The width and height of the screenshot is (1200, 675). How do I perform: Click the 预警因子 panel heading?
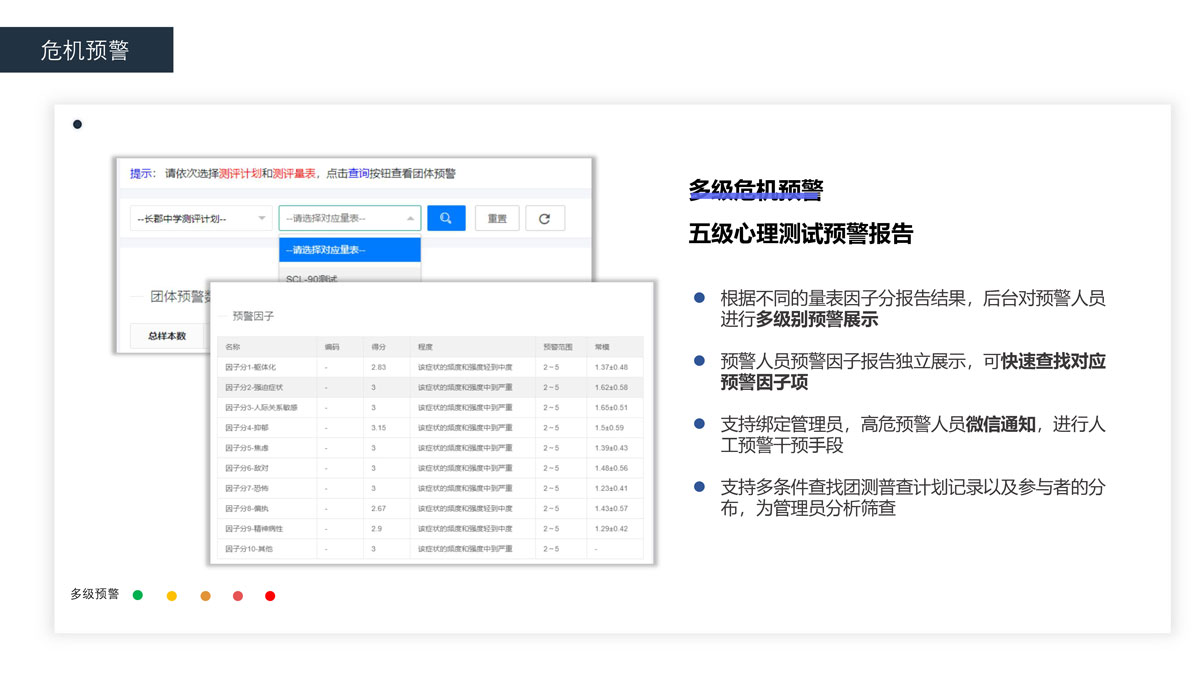[x=253, y=316]
